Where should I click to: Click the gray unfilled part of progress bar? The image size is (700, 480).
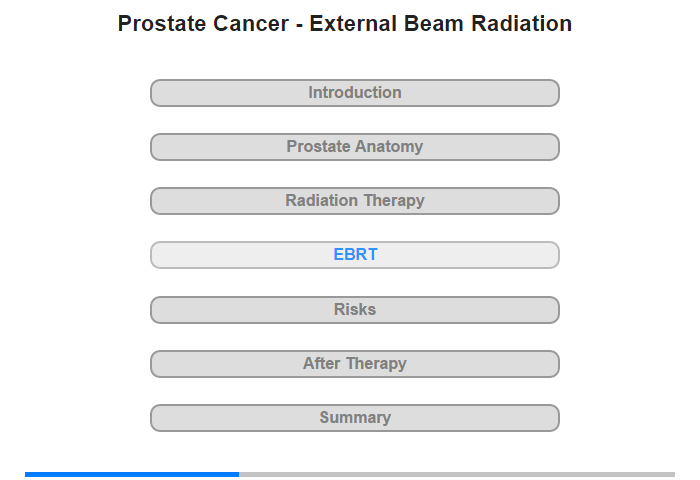pyautogui.click(x=457, y=474)
